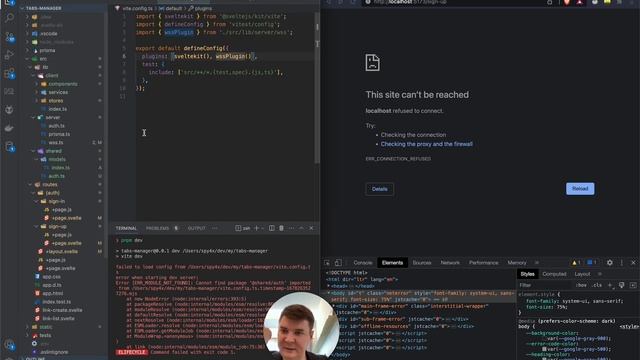Open the Memory tab in DevTools
Screen dimensions: 640x360
[517, 263]
